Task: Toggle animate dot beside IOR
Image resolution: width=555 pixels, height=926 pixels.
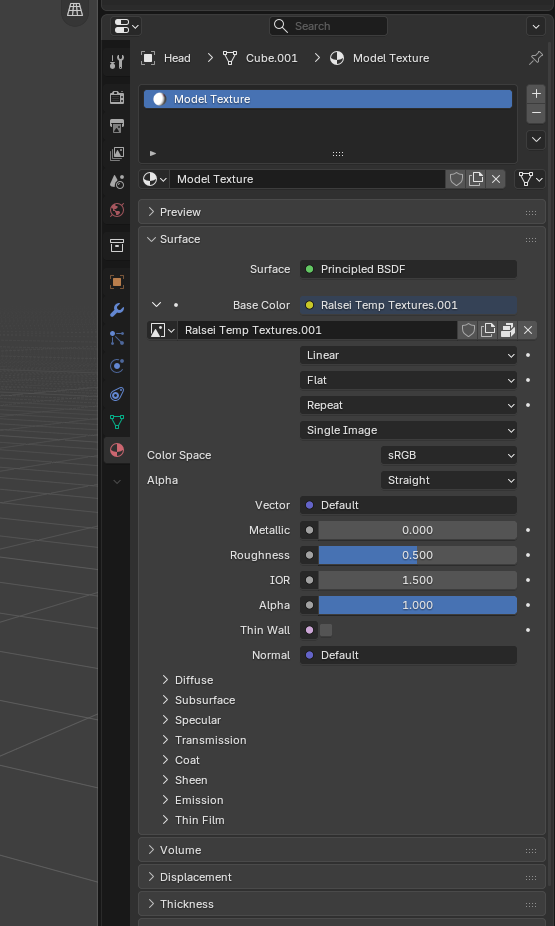Action: click(x=528, y=580)
